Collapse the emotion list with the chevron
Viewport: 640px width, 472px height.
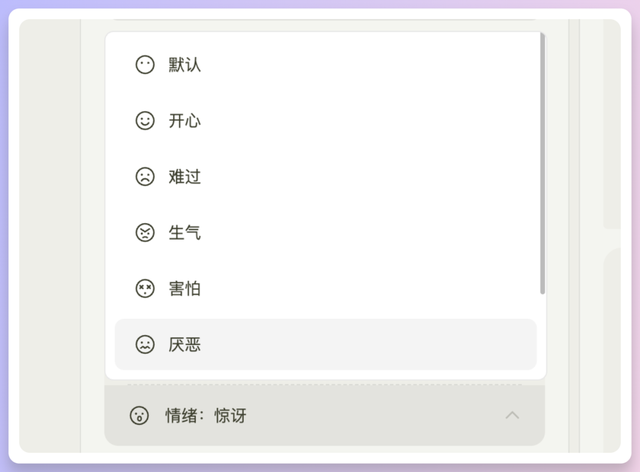512,415
